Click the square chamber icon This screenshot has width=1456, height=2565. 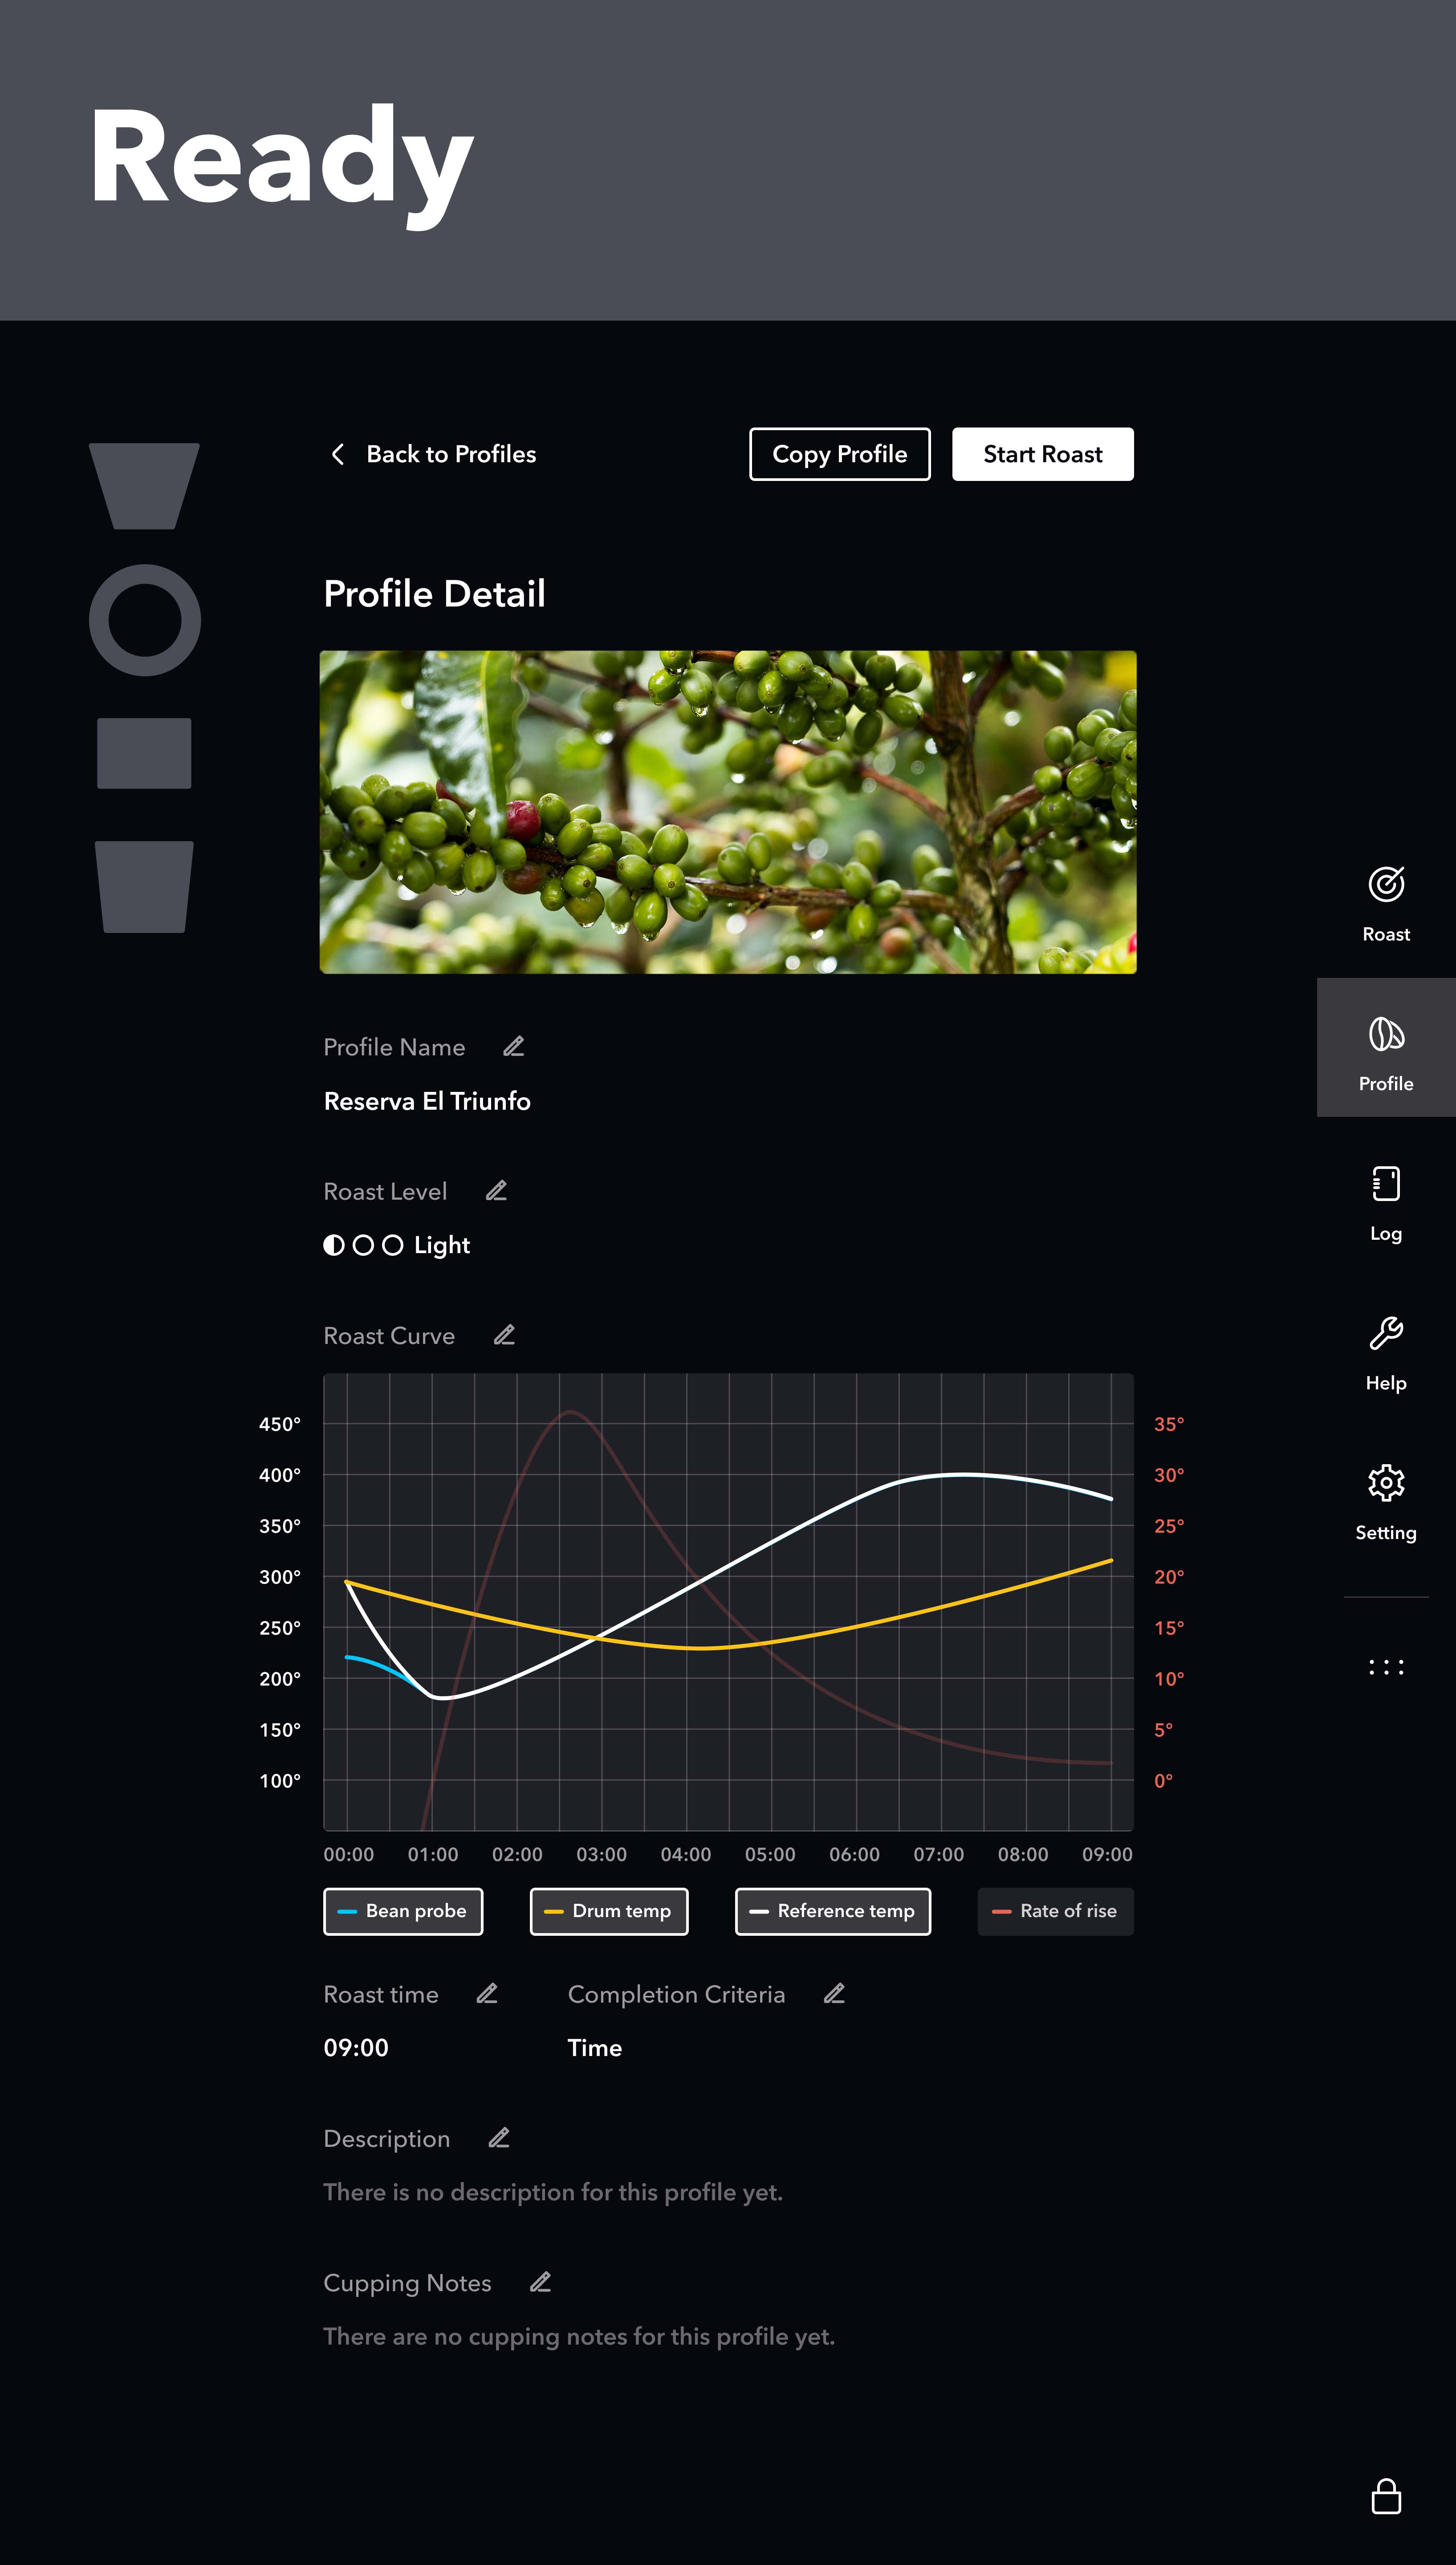144,753
